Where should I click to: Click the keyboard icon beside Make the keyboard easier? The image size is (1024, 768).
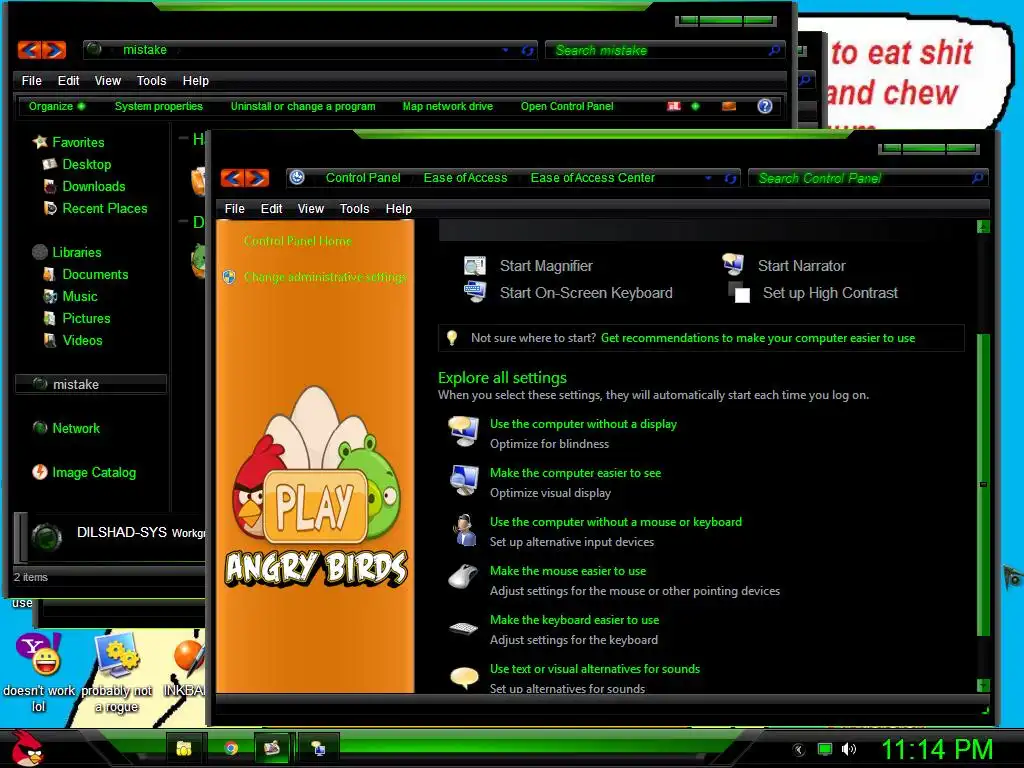click(x=464, y=628)
